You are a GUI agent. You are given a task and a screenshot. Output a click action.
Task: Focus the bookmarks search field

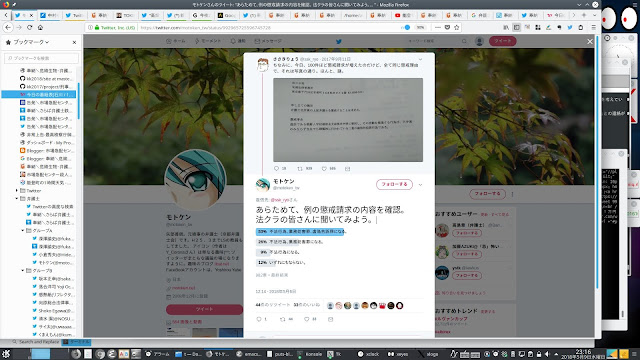pos(41,58)
